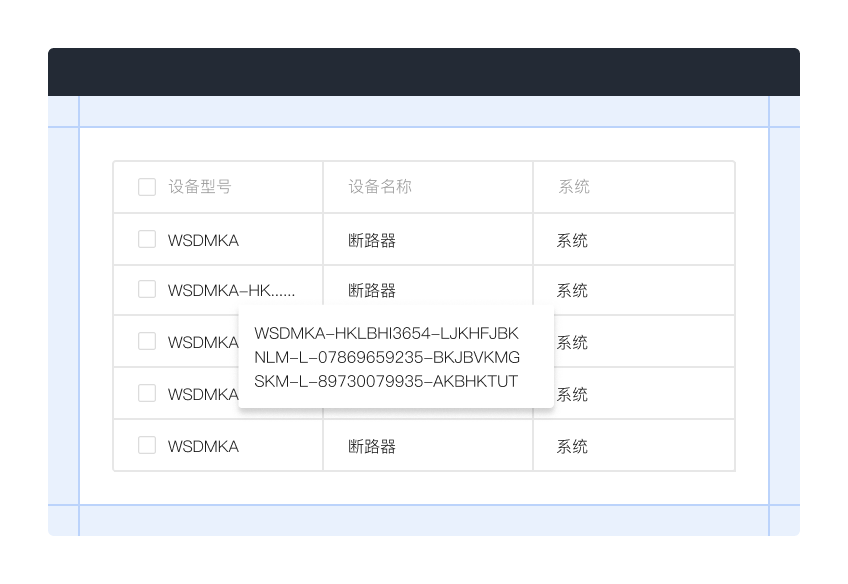Click 系统 cell in the WSDMKA-HK...... row
This screenshot has height=584, width=848.
click(572, 290)
